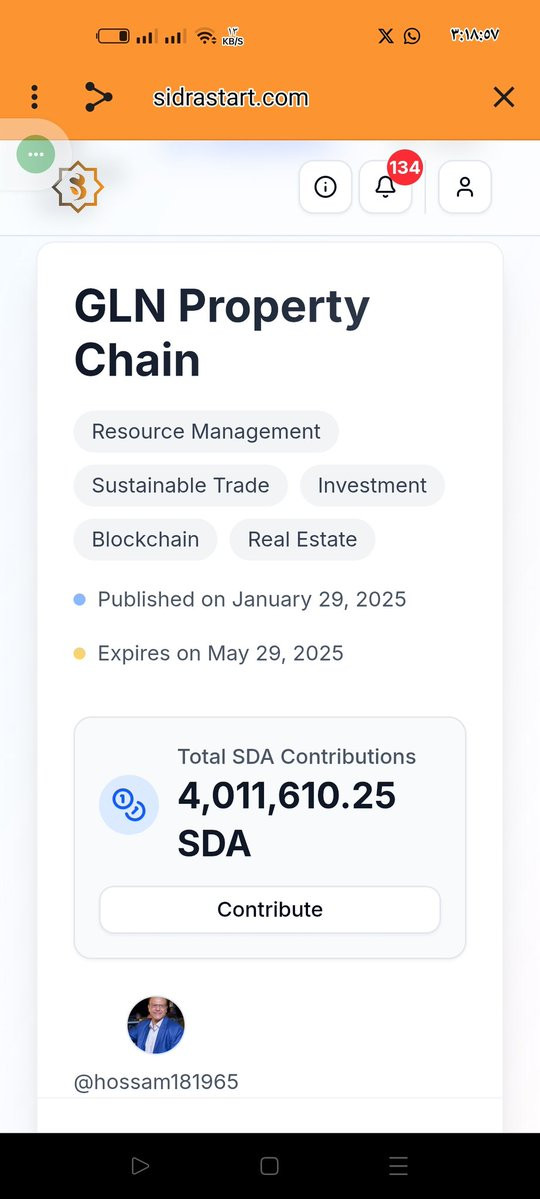The width and height of the screenshot is (540, 1199).
Task: Tap the Sidra star logo
Action: (x=78, y=187)
